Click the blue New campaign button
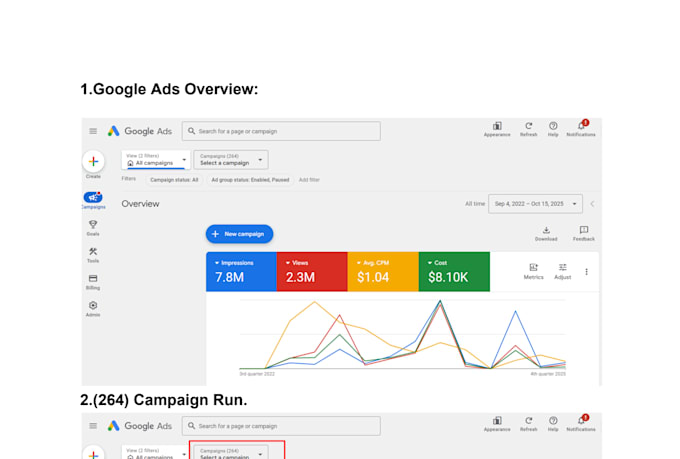 [239, 234]
